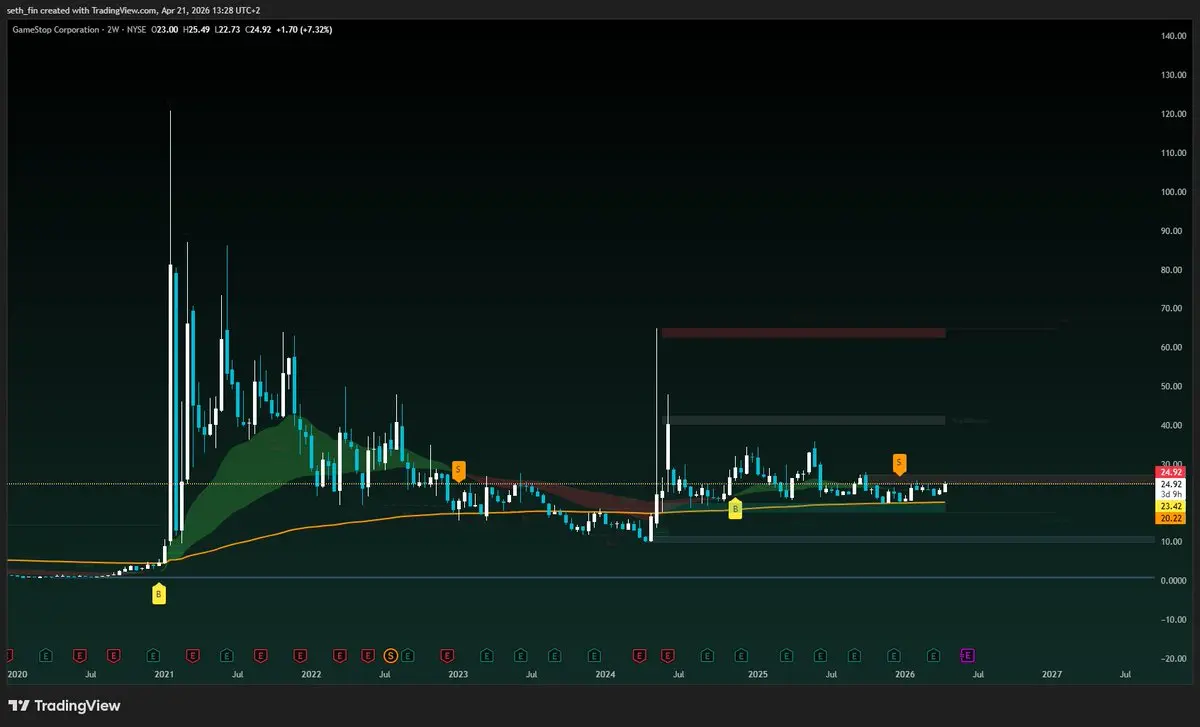
Task: Click the orange S signal marker near 2026
Action: (899, 462)
